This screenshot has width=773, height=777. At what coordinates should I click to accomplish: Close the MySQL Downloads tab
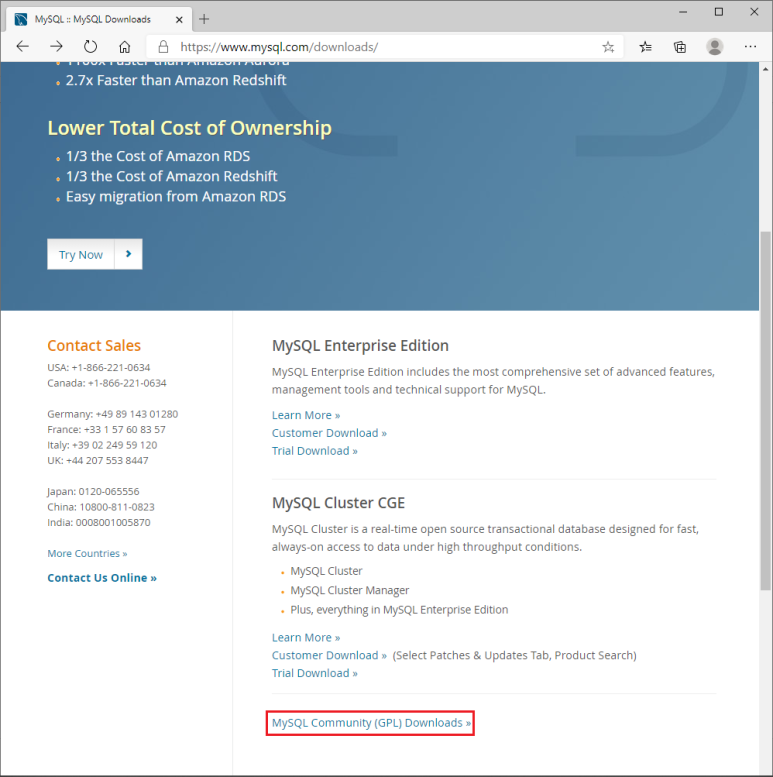click(x=179, y=20)
